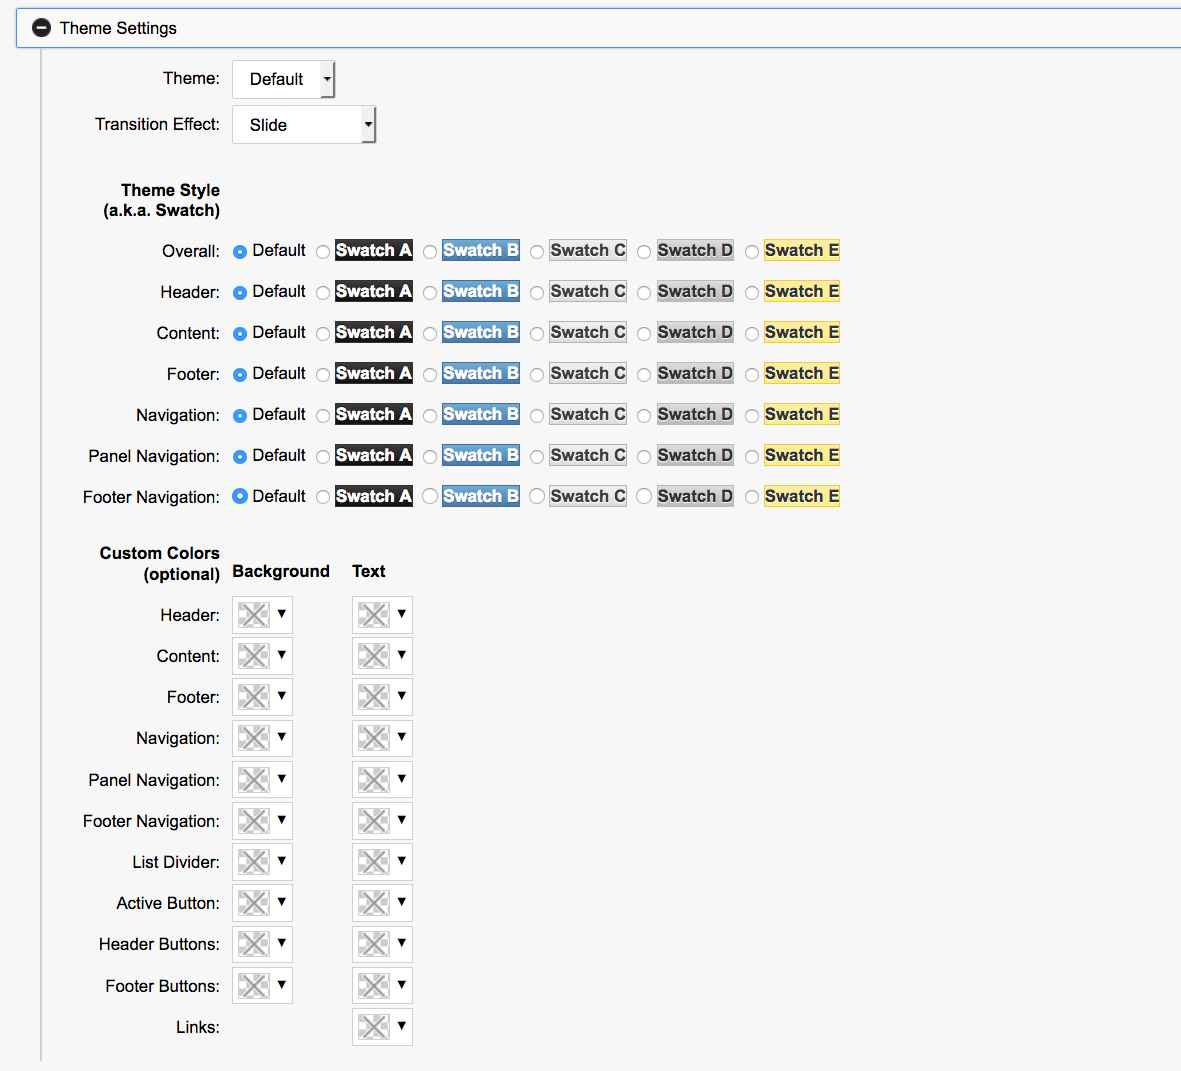Screen dimensions: 1181x1071
Task: Open Links text color picker
Action: pyautogui.click(x=382, y=1027)
